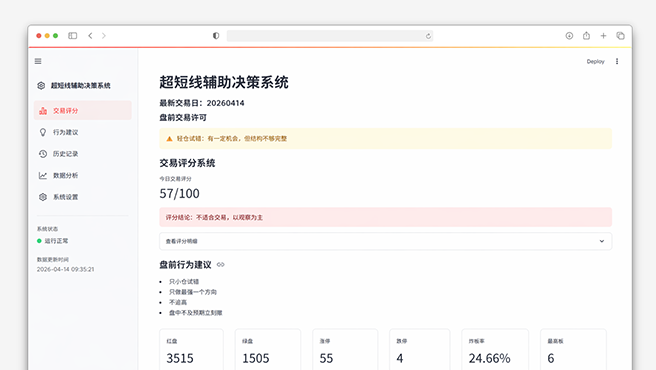656x370 pixels.
Task: Click the 最高板 6 metric card
Action: [x=573, y=349]
